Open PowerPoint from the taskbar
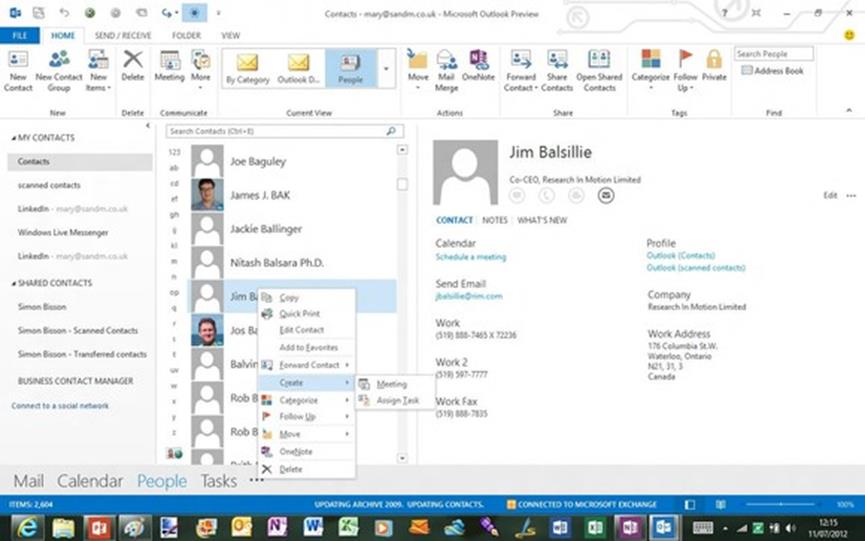The width and height of the screenshot is (865, 541). [x=99, y=528]
